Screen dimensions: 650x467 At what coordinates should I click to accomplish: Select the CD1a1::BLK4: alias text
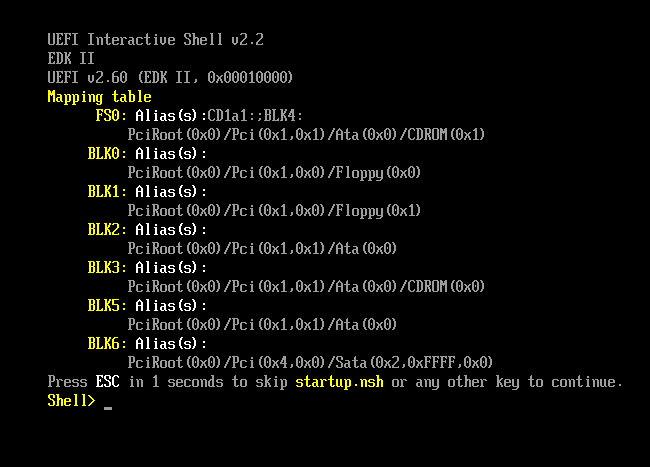tap(255, 115)
